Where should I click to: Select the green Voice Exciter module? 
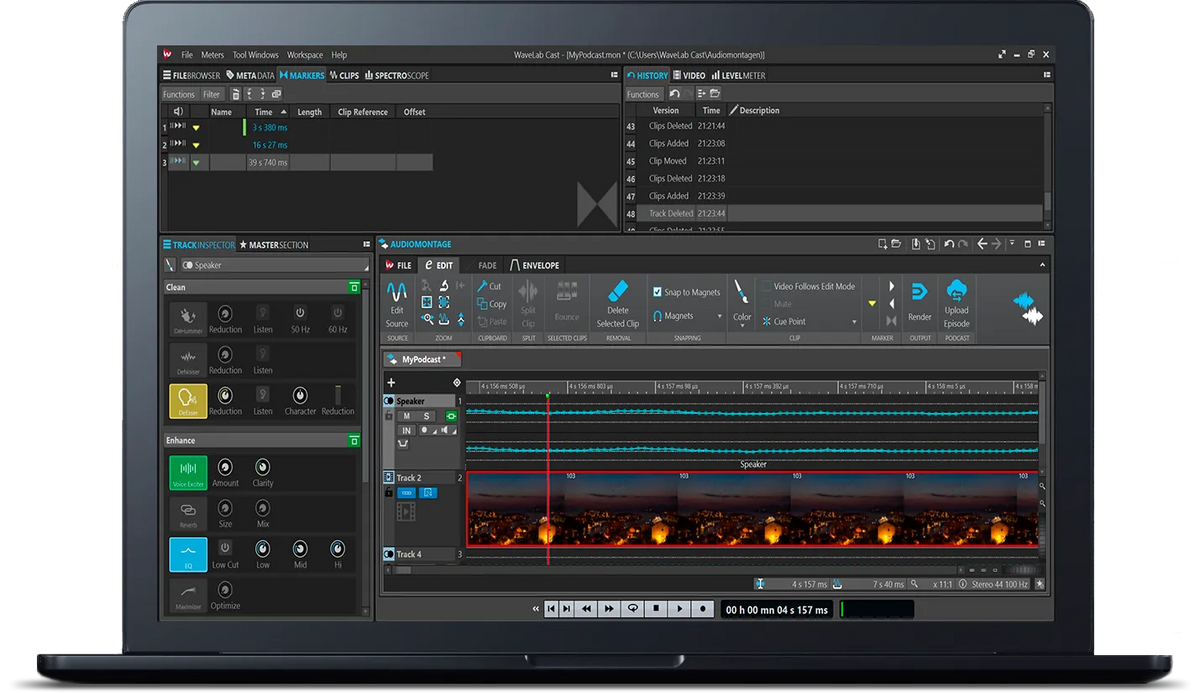(x=188, y=473)
